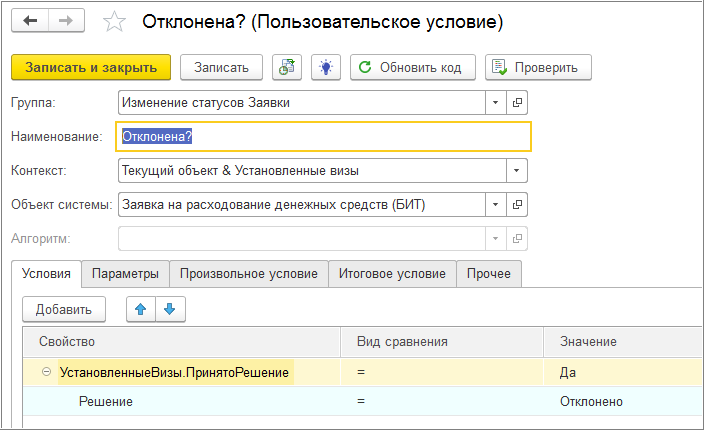The height and width of the screenshot is (430, 704).
Task: Click the Обновить код button
Action: (x=411, y=67)
